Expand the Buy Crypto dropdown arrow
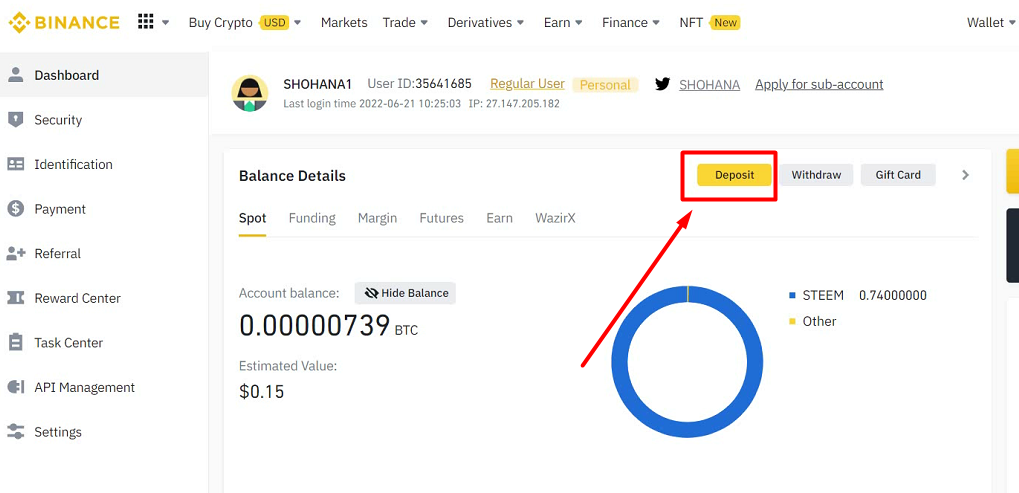Image resolution: width=1019 pixels, height=493 pixels. pyautogui.click(x=298, y=23)
